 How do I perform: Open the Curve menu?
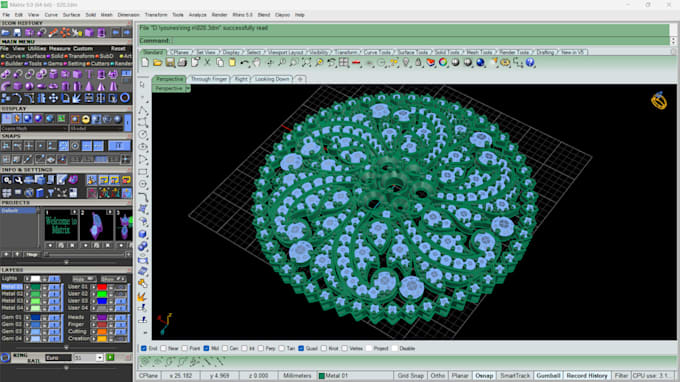51,15
